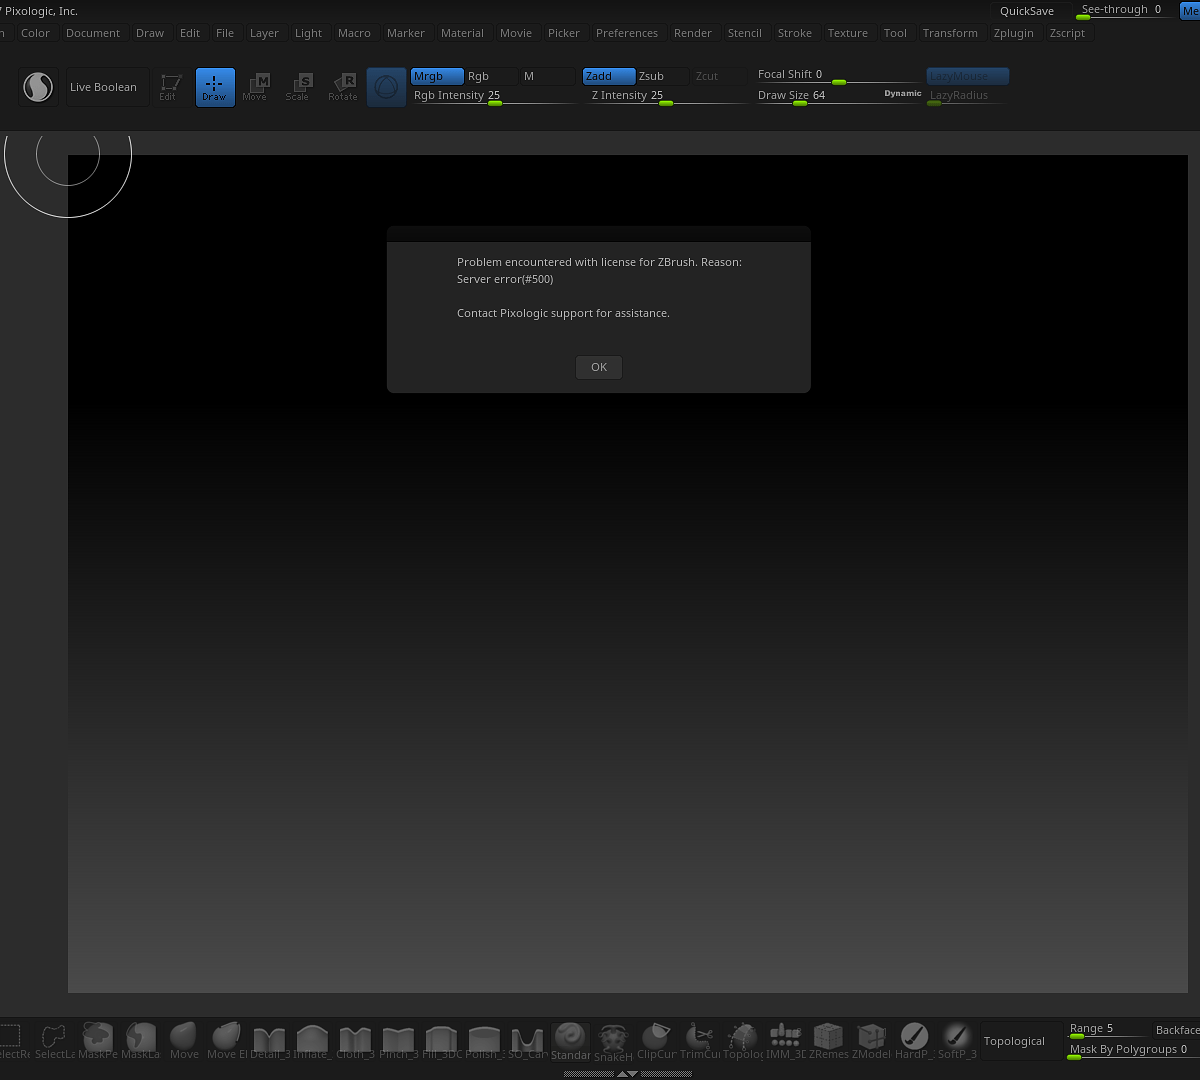Select the Standard brush icon
1200x1080 pixels.
(x=570, y=1040)
